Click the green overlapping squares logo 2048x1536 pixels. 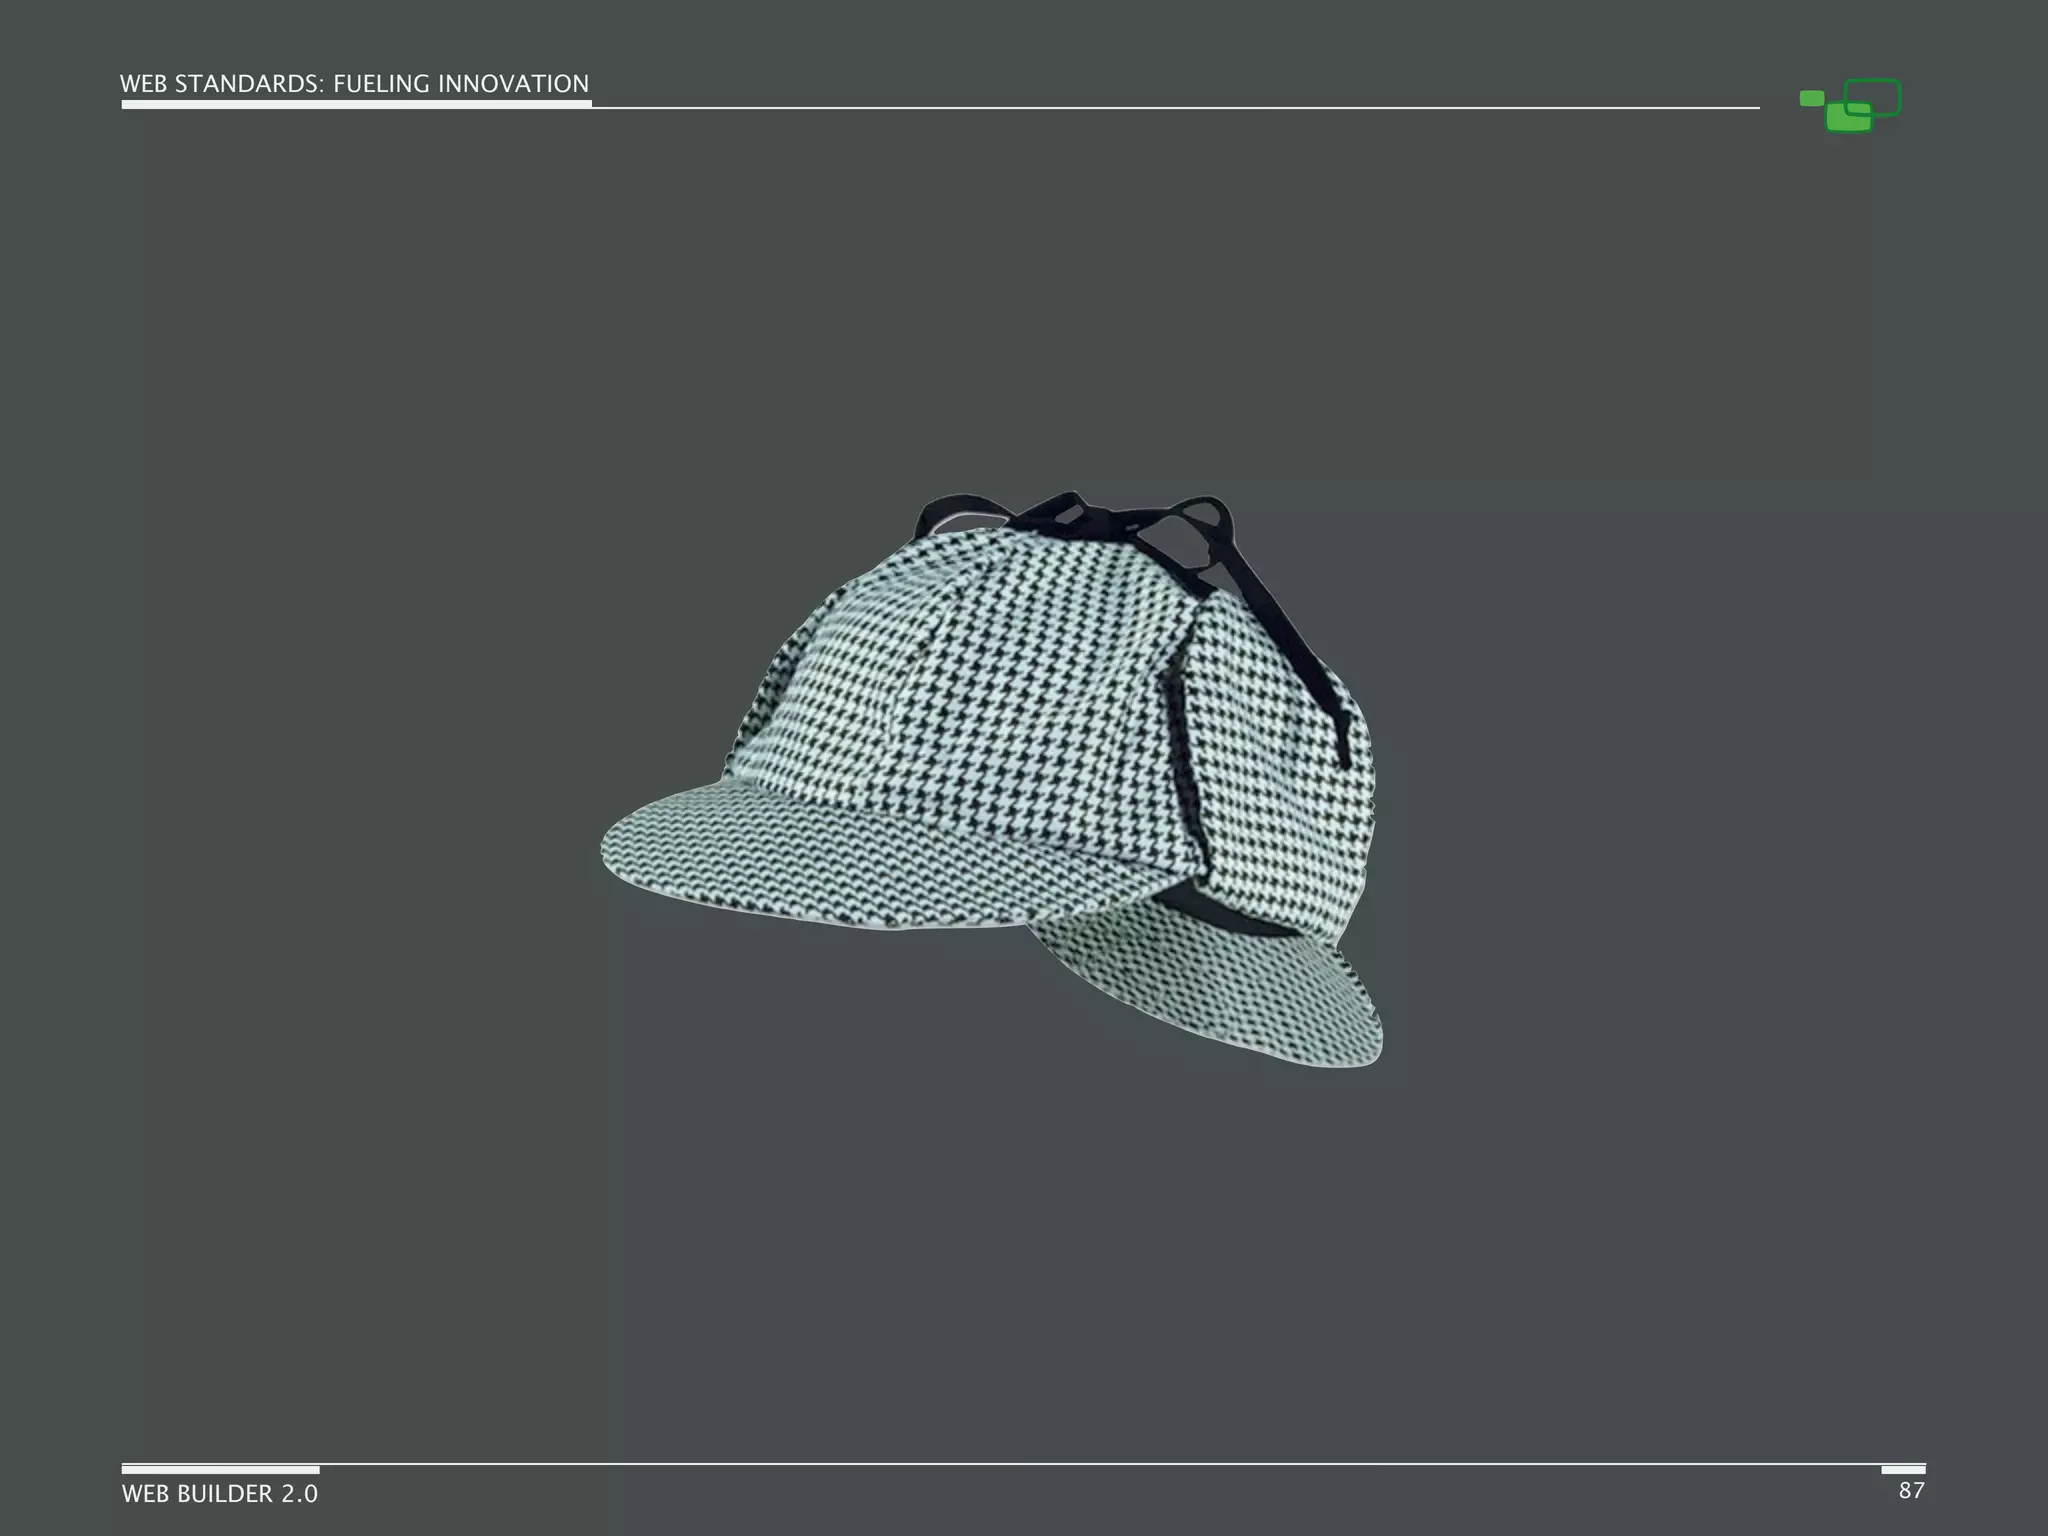[1851, 106]
